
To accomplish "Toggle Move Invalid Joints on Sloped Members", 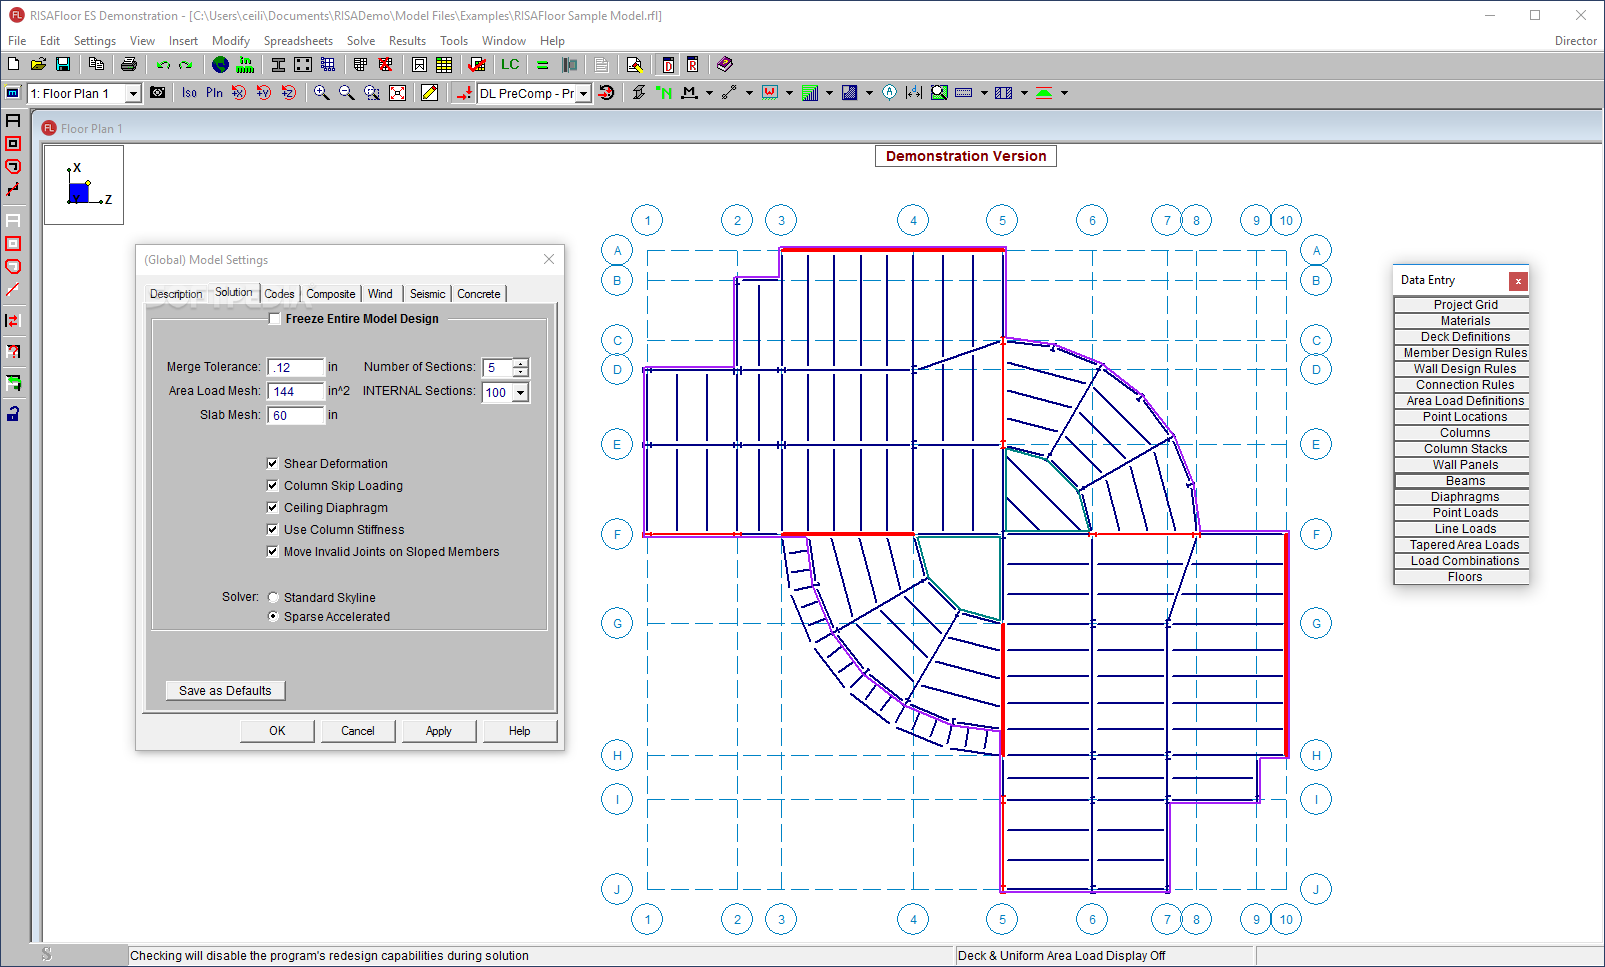I will 273,551.
